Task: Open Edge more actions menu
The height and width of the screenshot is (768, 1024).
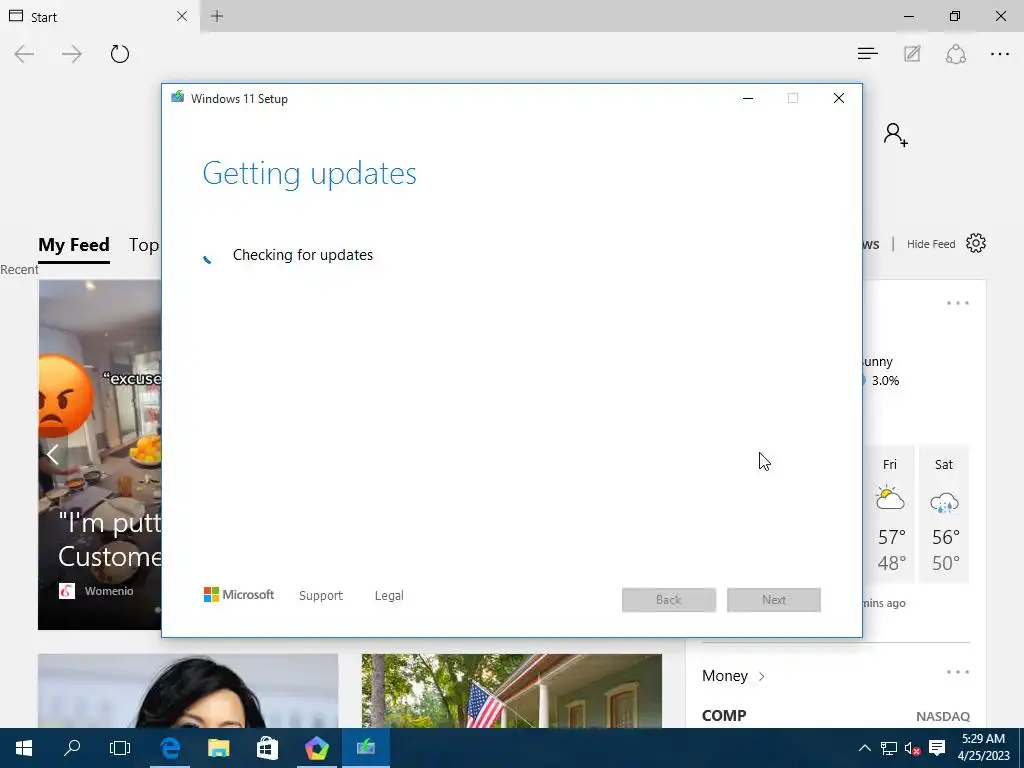Action: click(x=1000, y=54)
